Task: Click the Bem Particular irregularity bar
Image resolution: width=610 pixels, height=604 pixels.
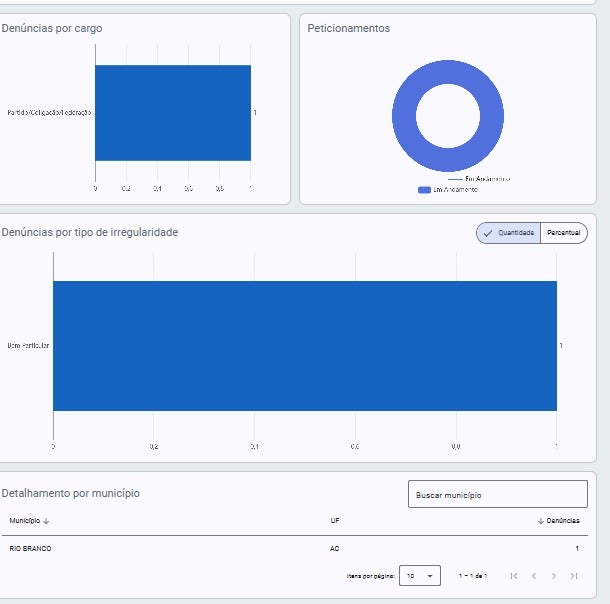Action: point(305,346)
